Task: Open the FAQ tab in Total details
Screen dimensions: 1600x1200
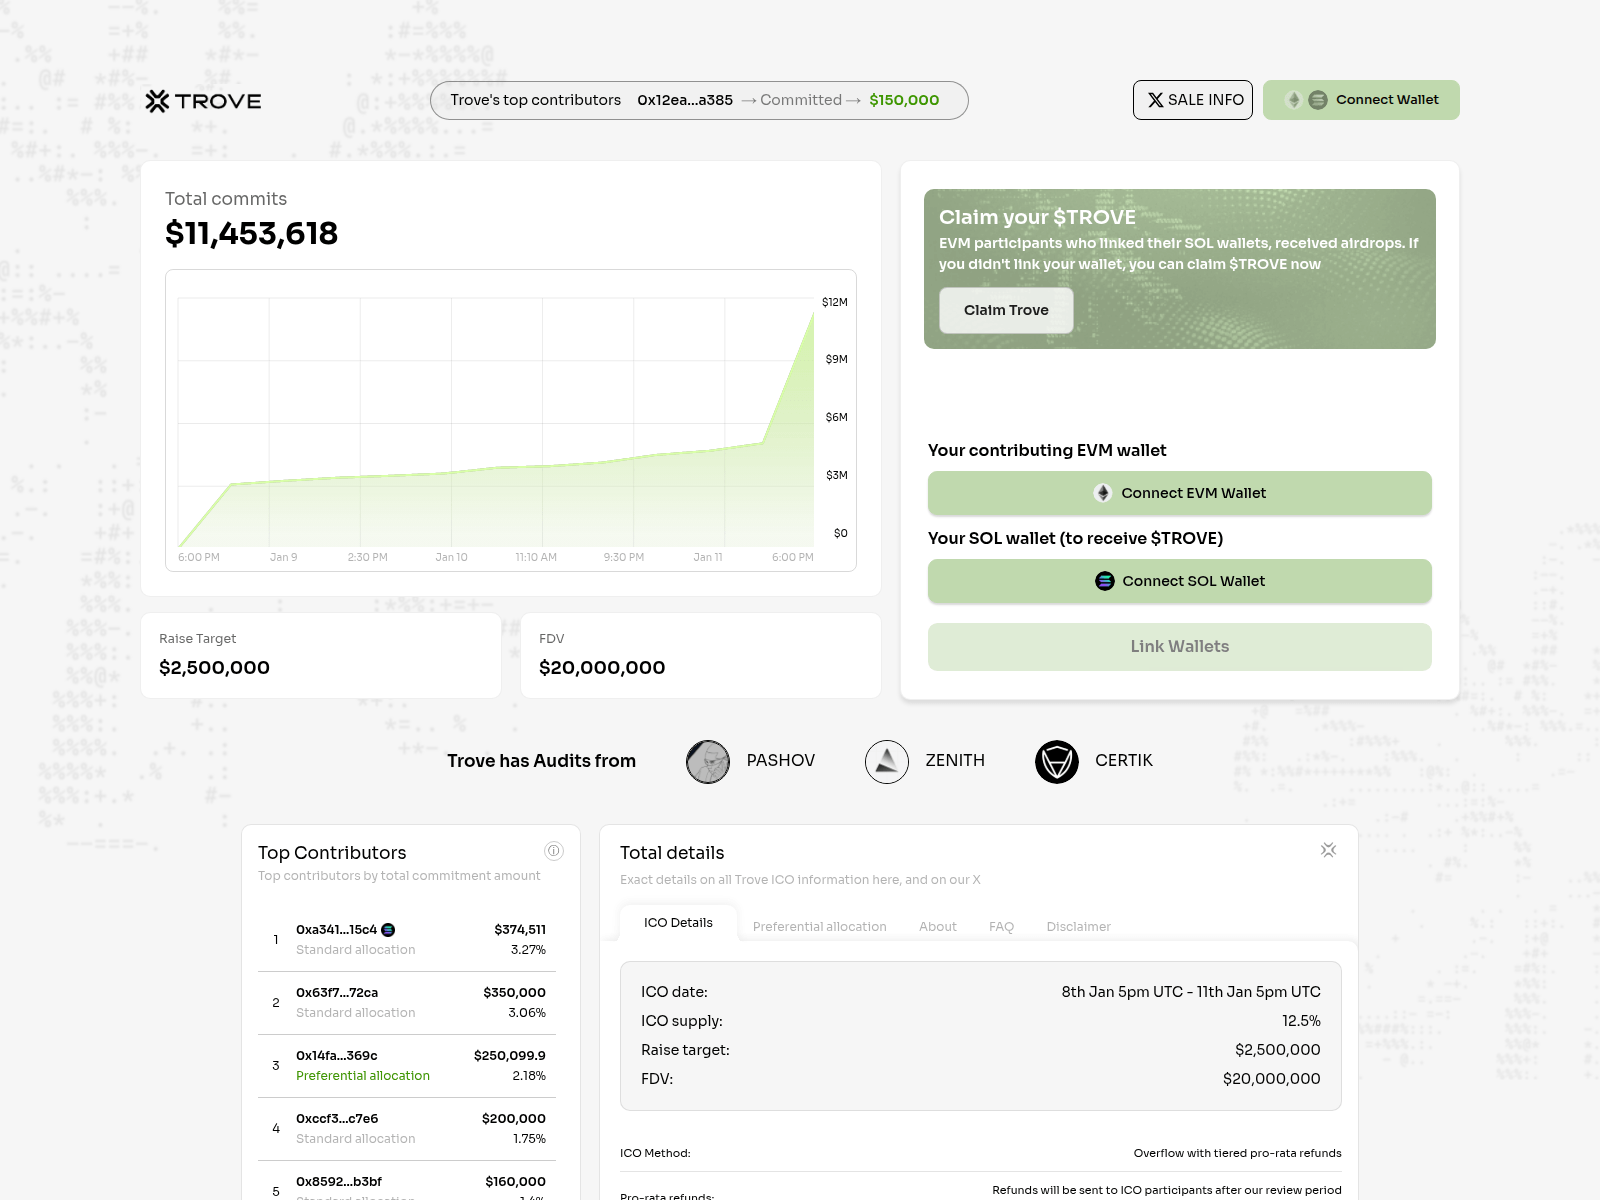Action: coord(1001,926)
